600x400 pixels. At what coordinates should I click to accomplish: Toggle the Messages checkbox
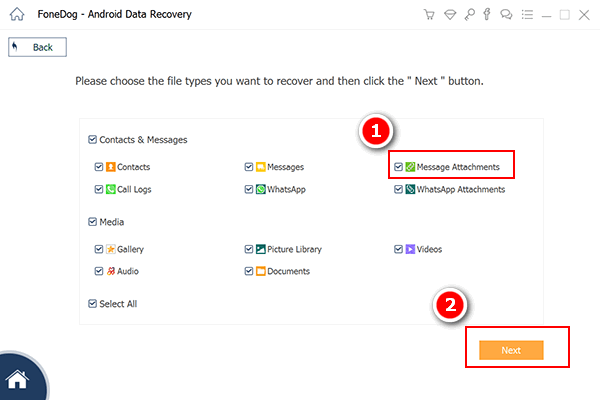(x=249, y=167)
